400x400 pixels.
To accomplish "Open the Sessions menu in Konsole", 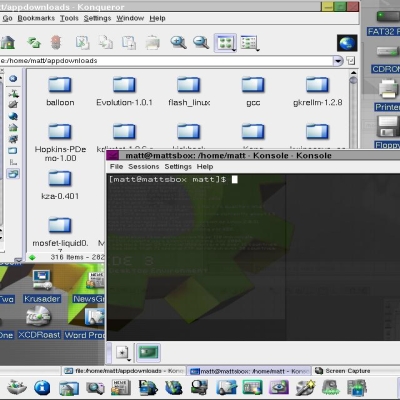I will pyautogui.click(x=144, y=167).
